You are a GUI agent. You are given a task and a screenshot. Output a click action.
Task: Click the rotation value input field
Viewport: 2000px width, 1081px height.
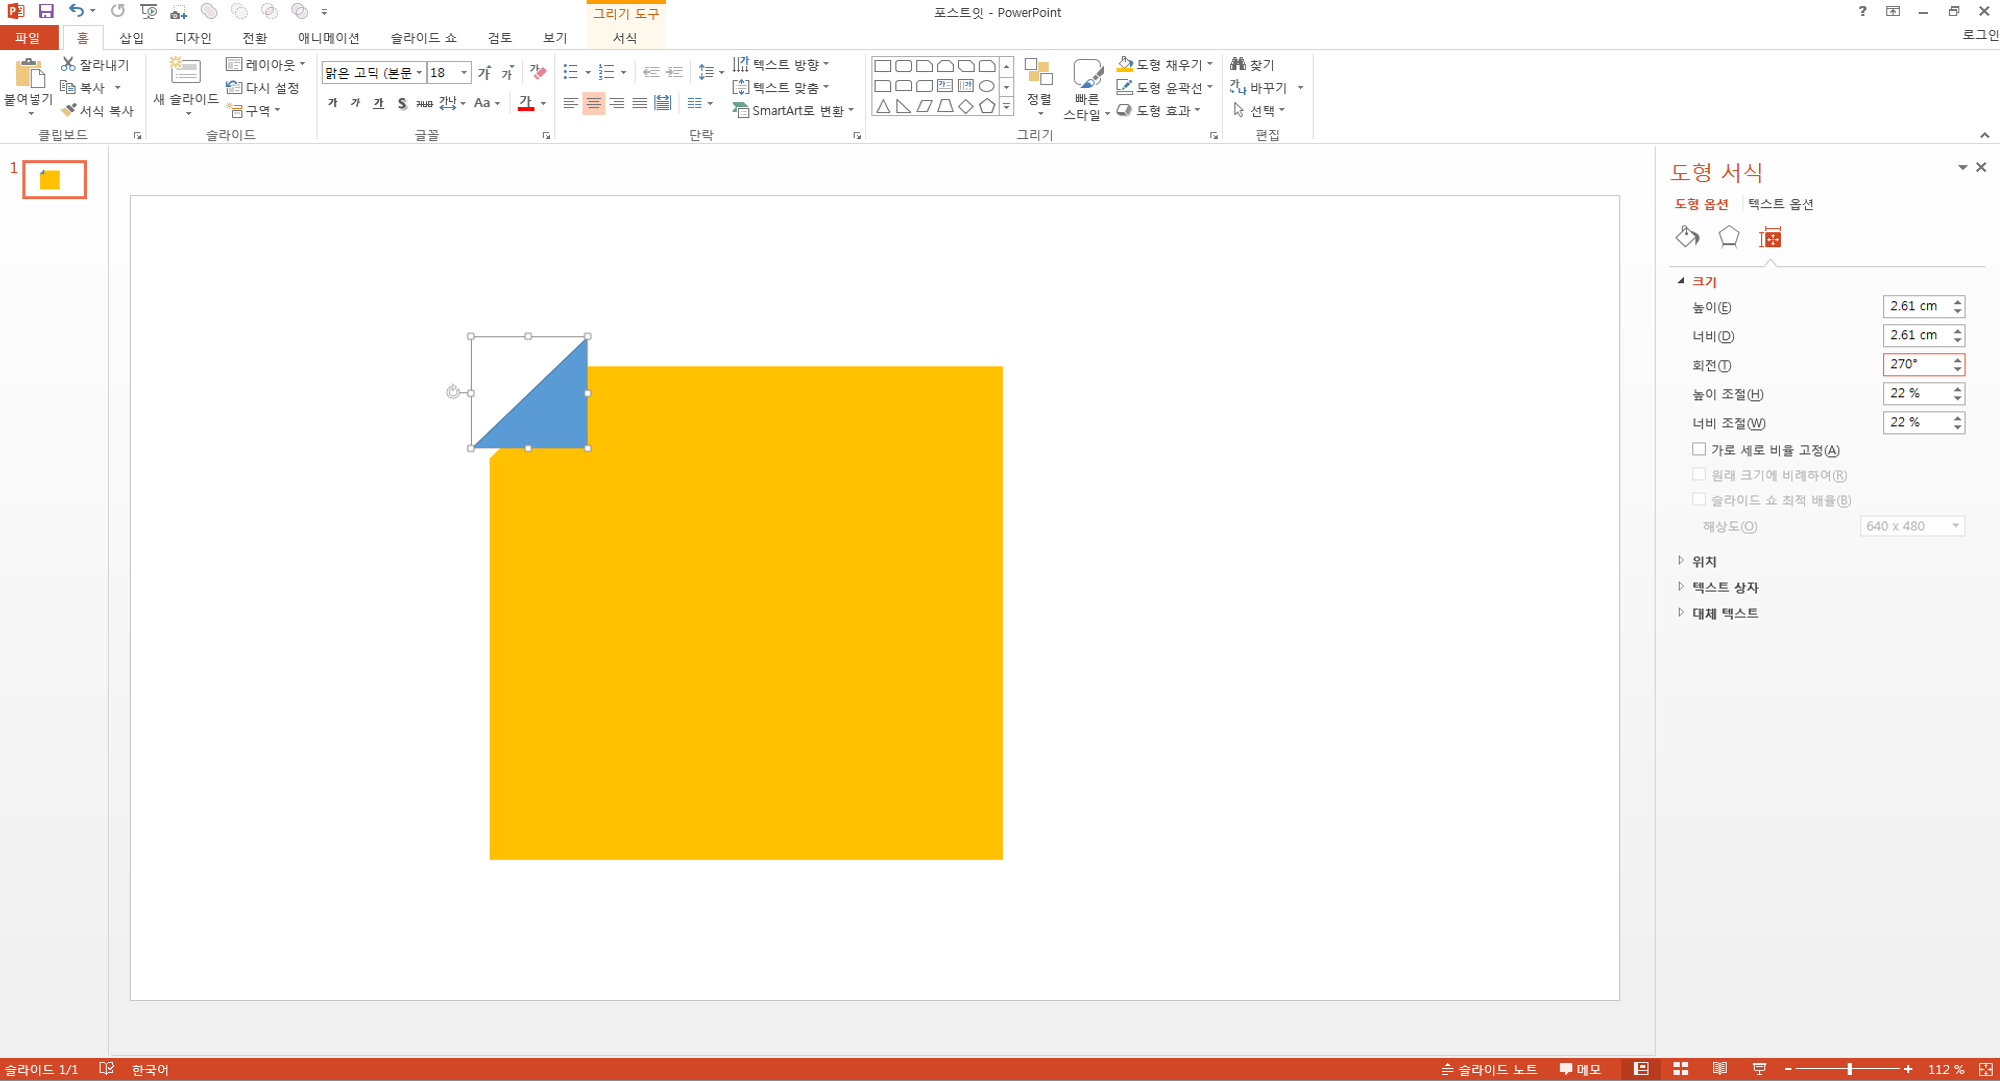coord(1914,364)
